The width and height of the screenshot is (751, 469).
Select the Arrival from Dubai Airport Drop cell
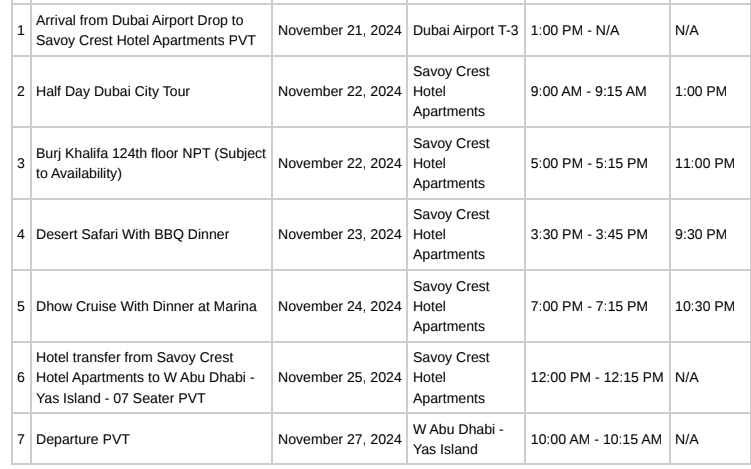(151, 30)
